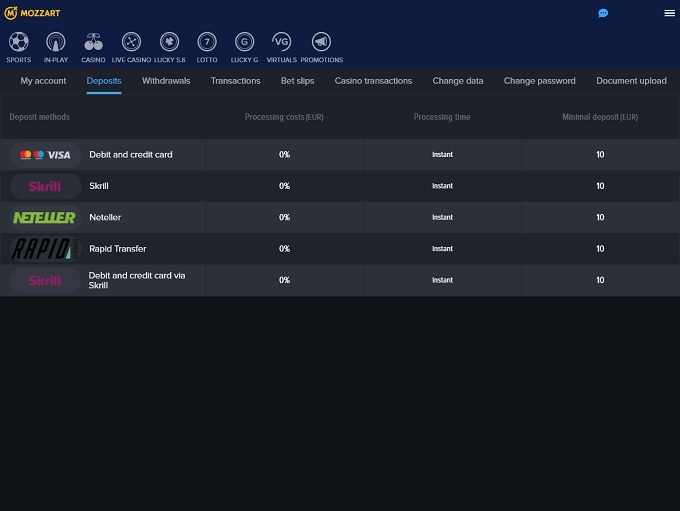Open the Casino cherries icon
This screenshot has height=511, width=680.
click(x=93, y=42)
